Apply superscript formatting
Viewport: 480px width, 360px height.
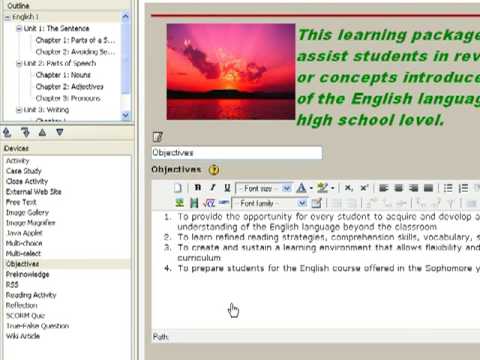(364, 188)
